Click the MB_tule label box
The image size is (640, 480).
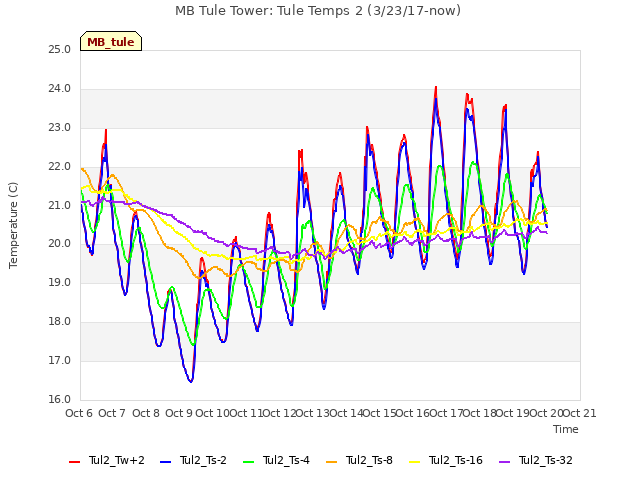coord(111,41)
